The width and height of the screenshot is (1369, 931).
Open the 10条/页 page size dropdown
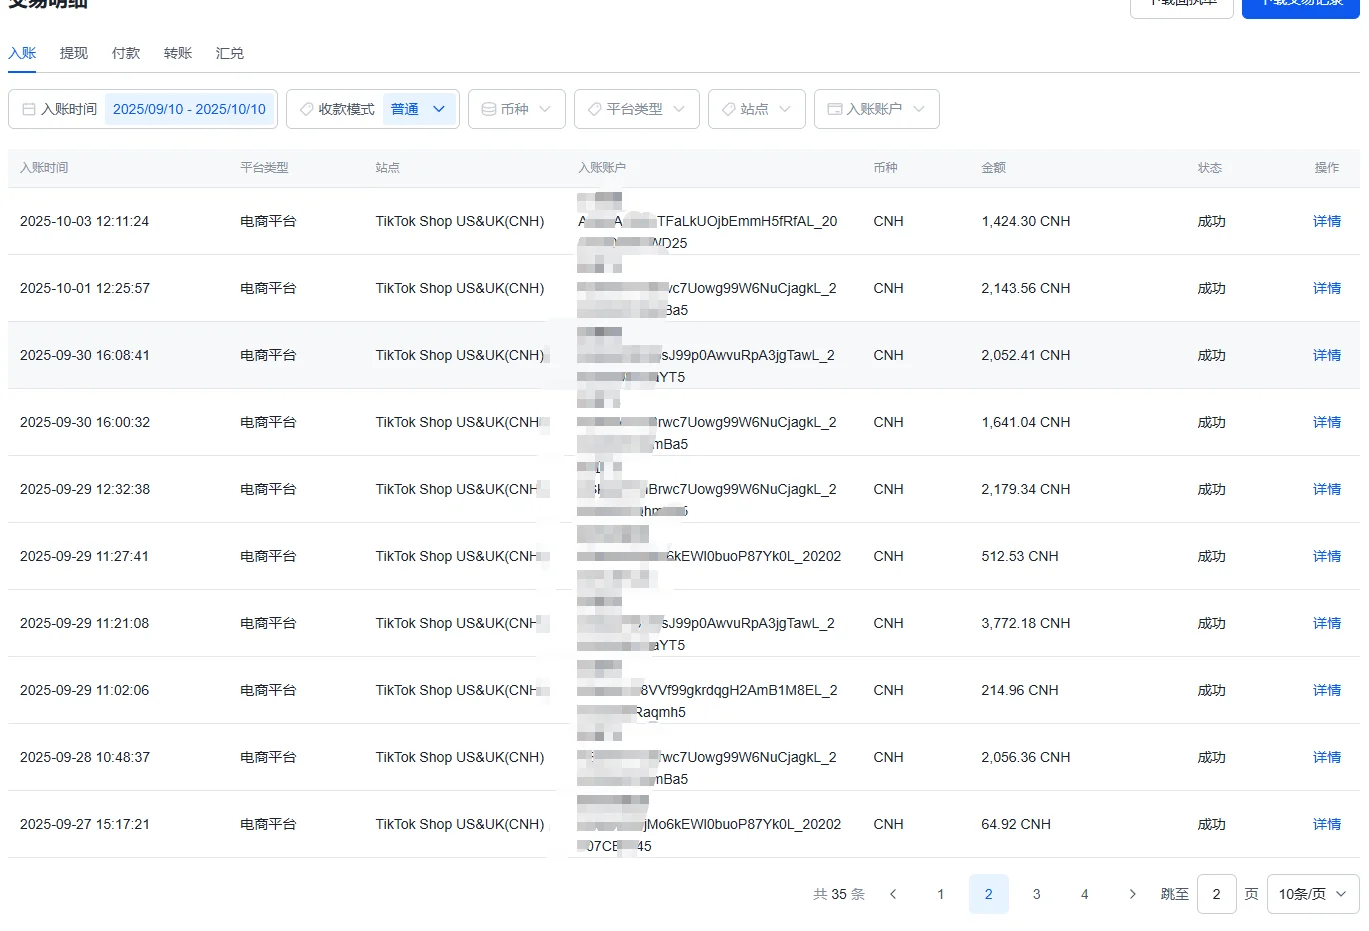pyautogui.click(x=1313, y=894)
